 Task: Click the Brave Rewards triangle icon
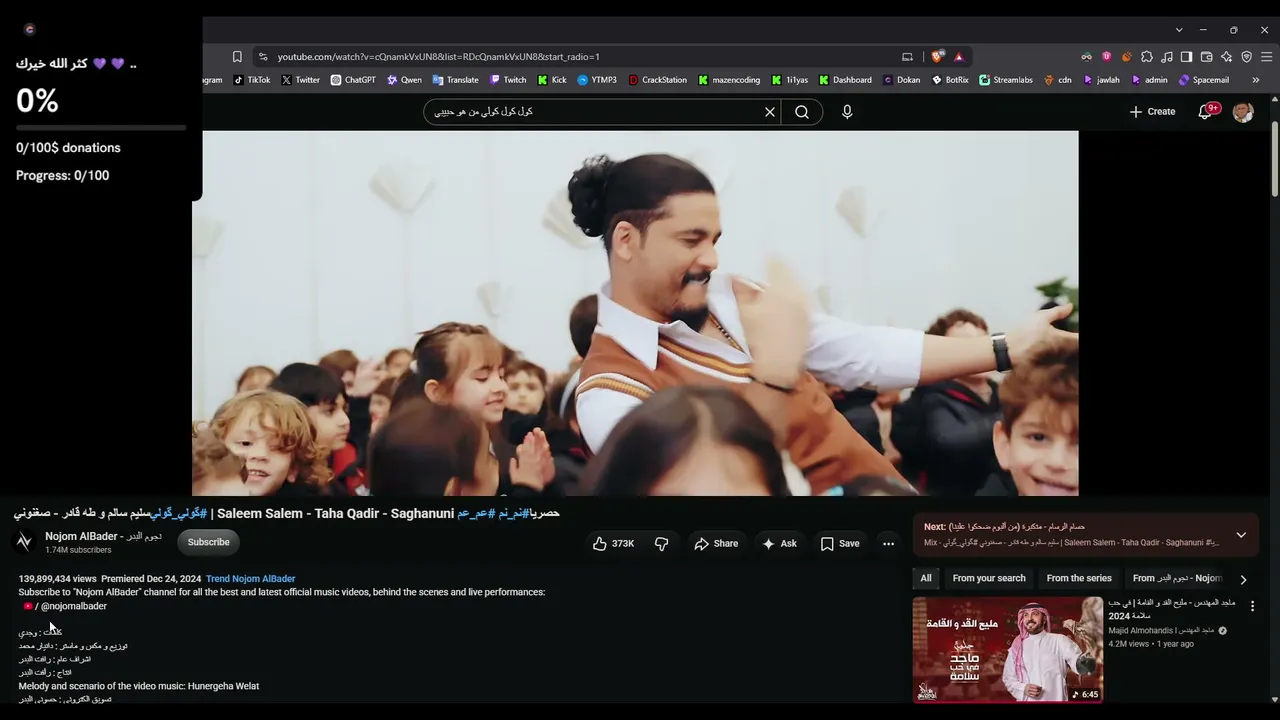[x=959, y=57]
